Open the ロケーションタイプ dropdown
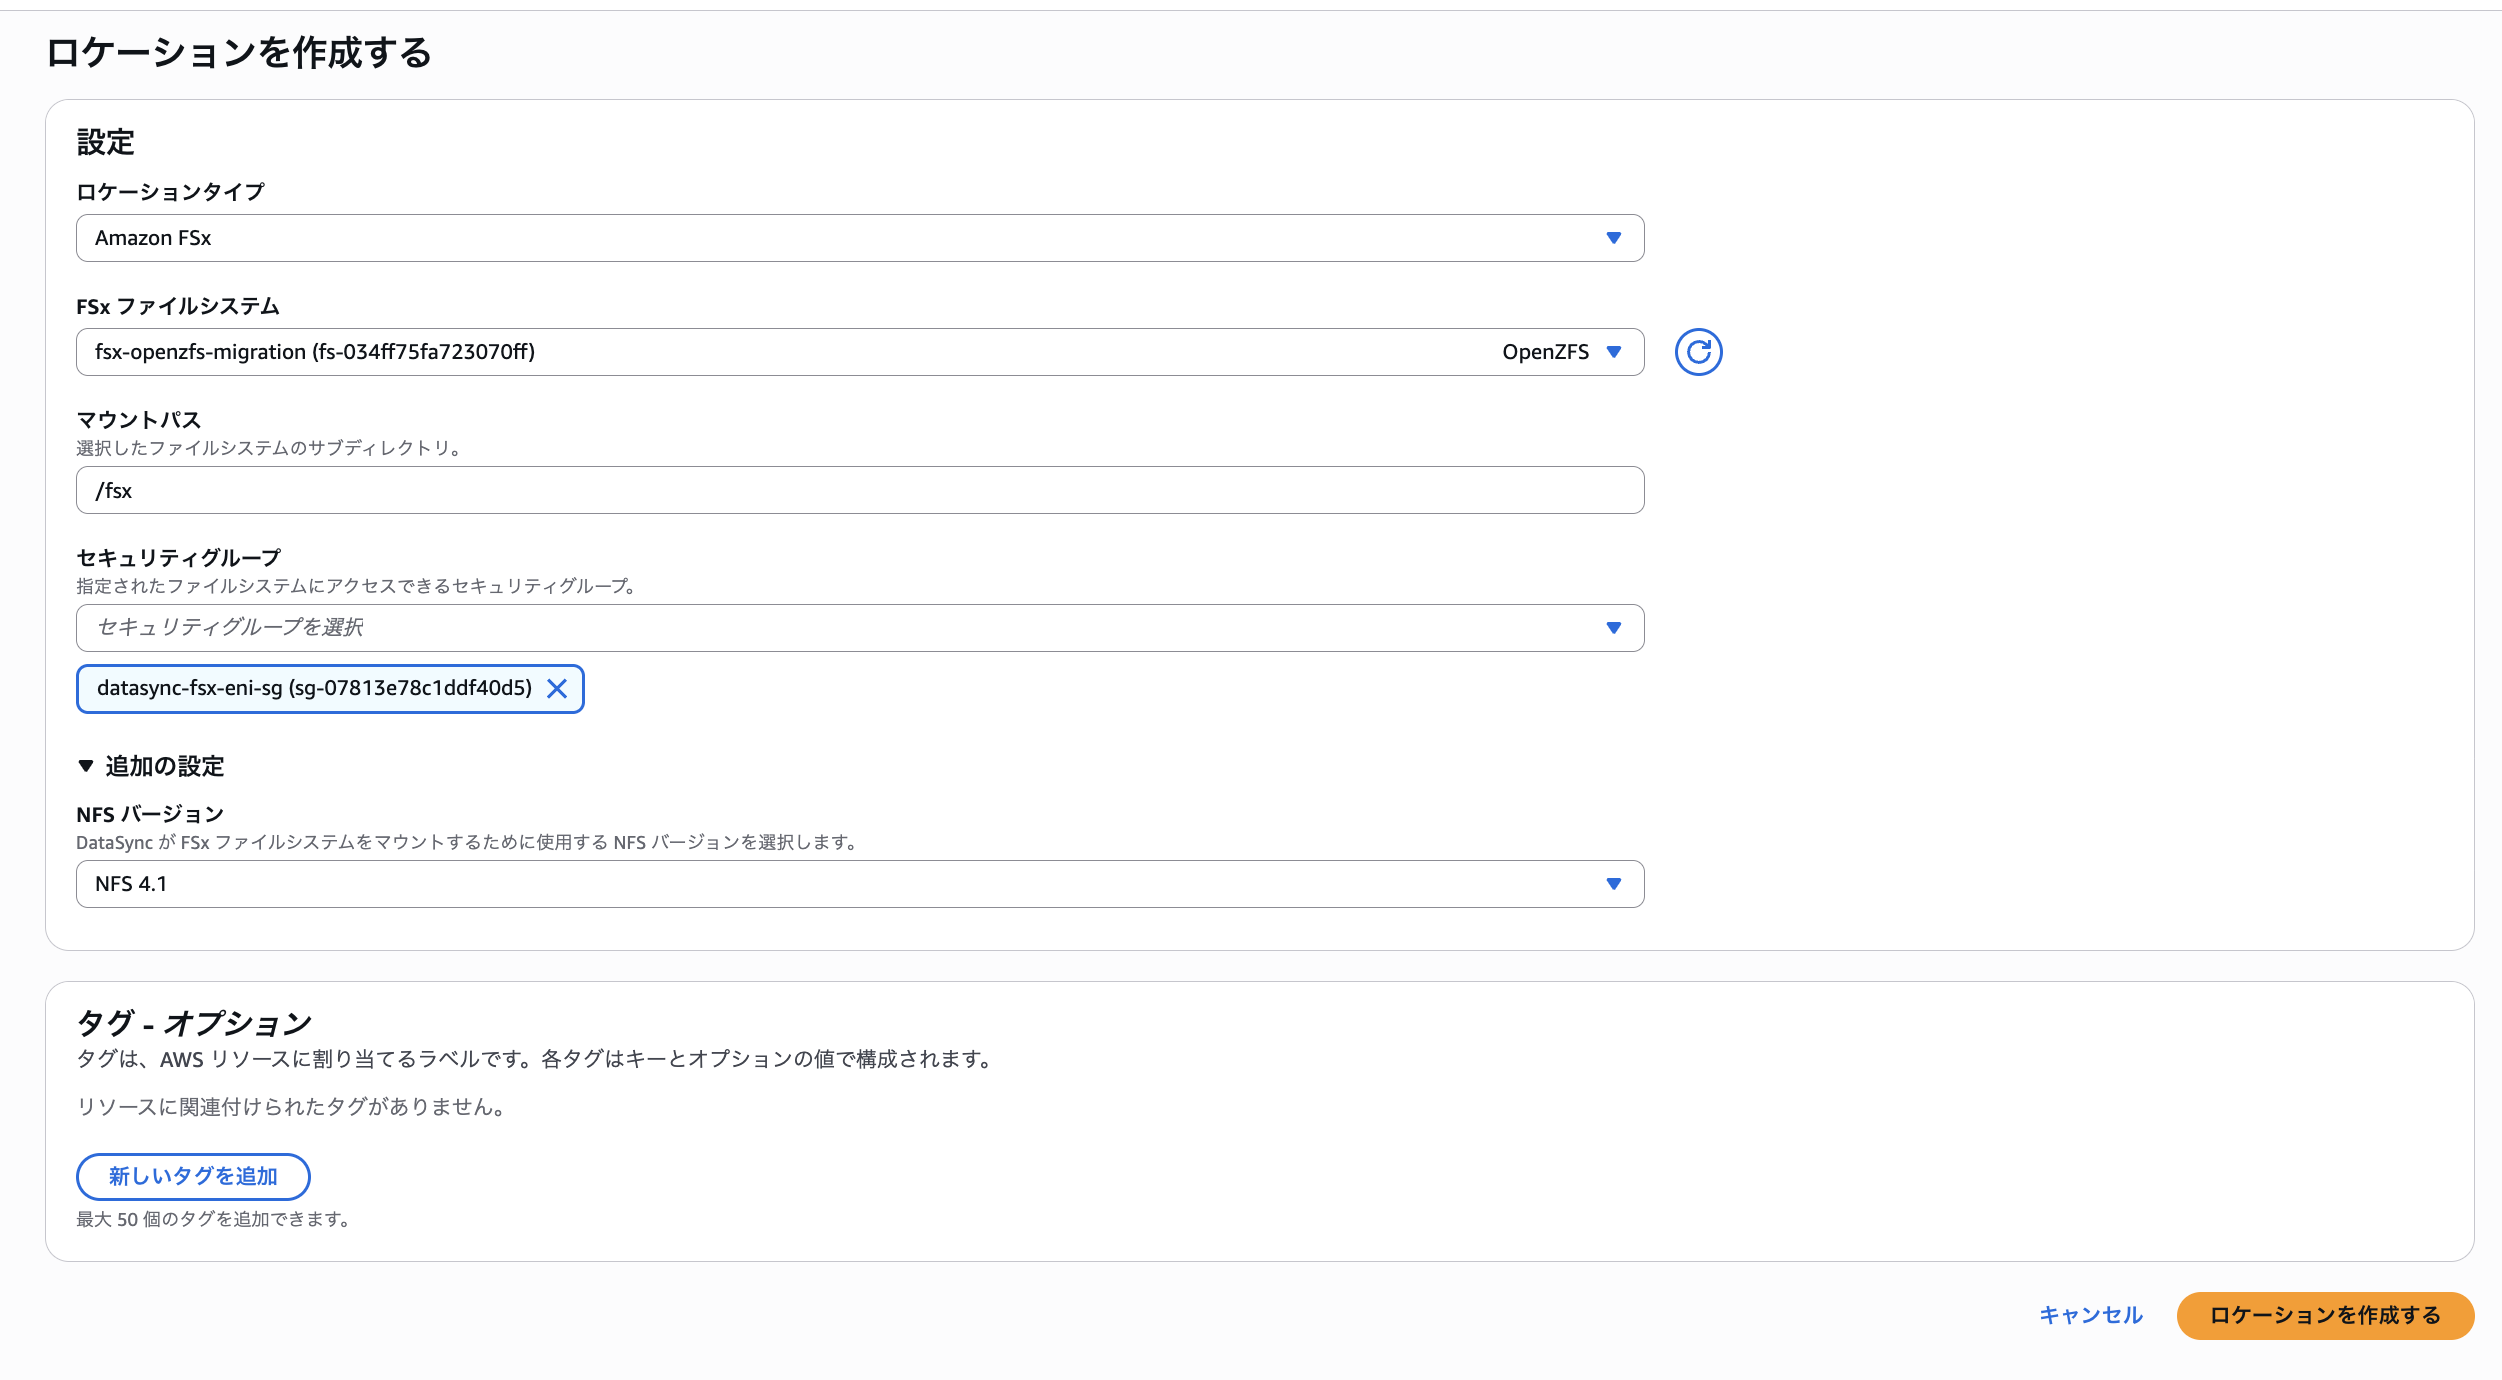Screen dimensions: 2502x1380 click(x=860, y=238)
